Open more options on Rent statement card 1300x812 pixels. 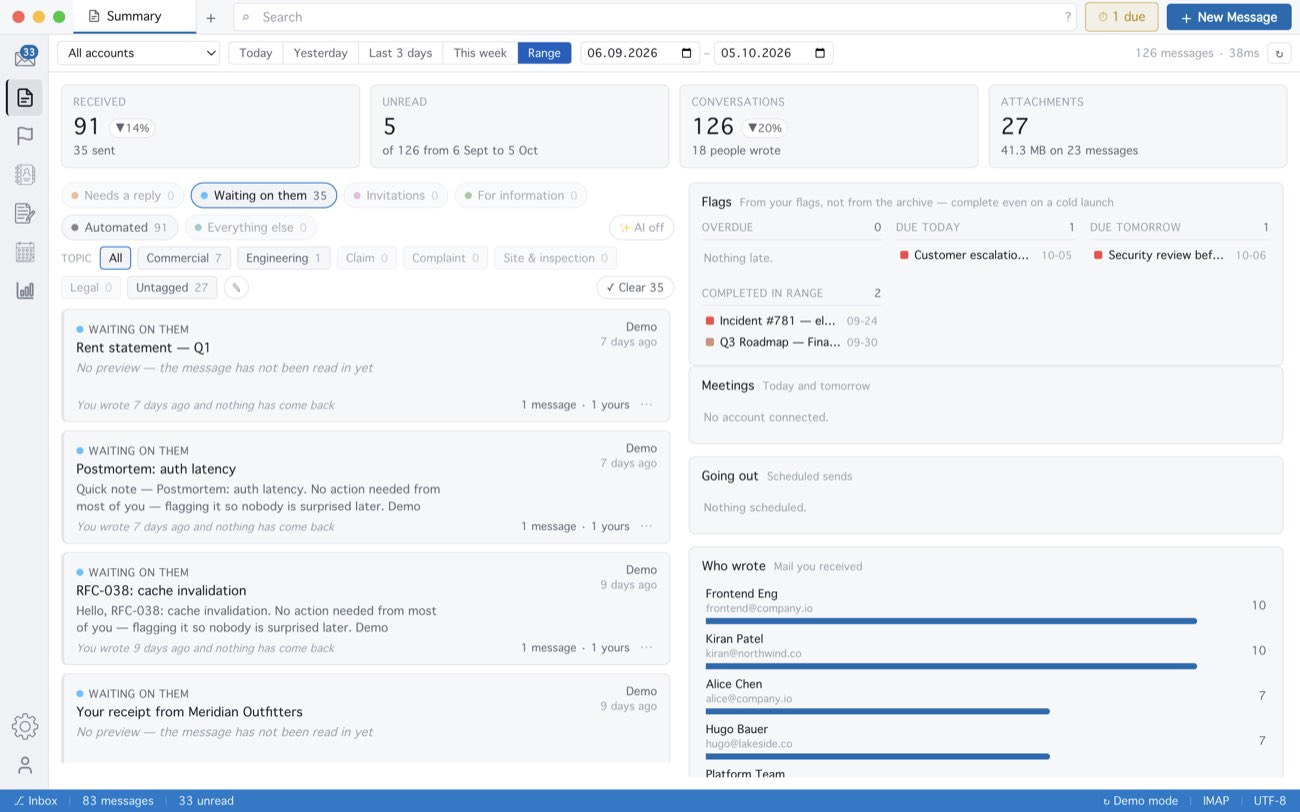point(647,405)
